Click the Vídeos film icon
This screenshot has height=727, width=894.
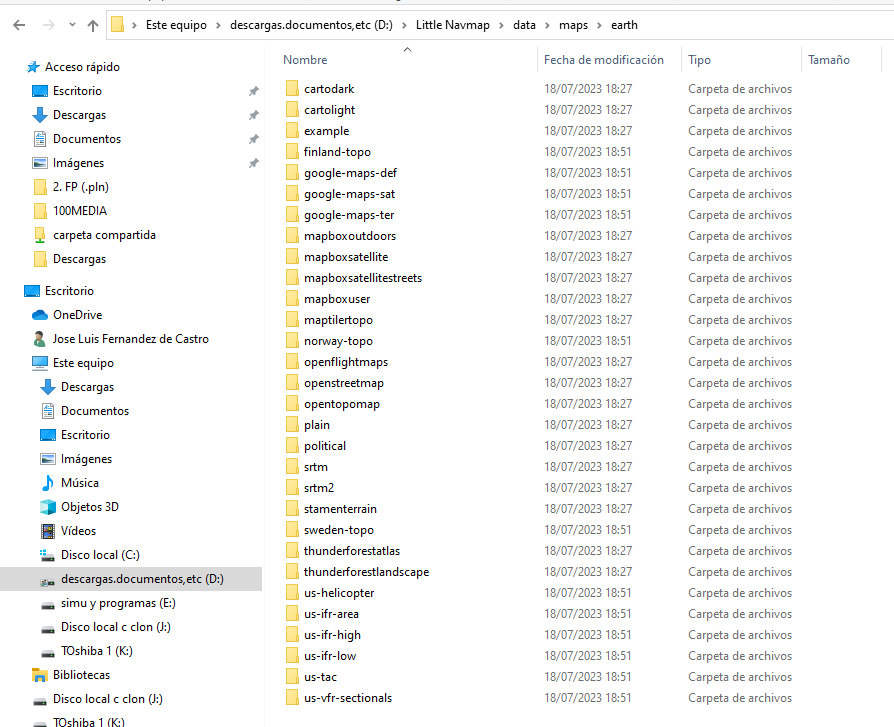pos(48,531)
